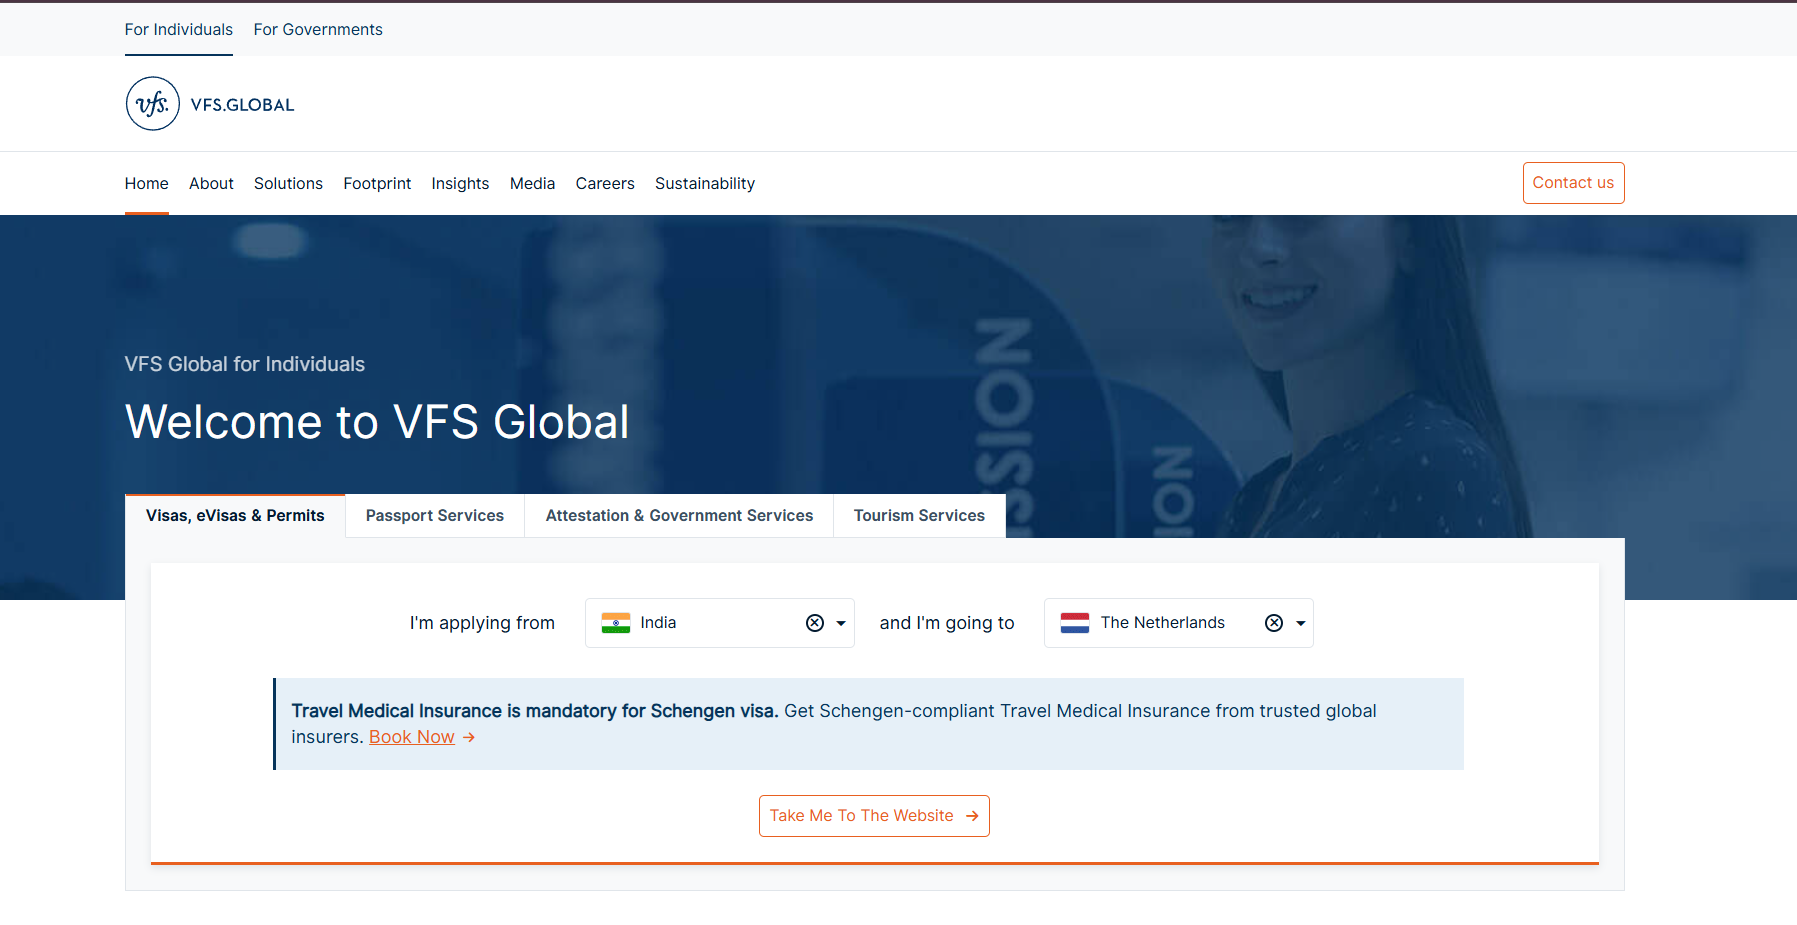Image resolution: width=1797 pixels, height=925 pixels.
Task: Click the India flag icon
Action: point(617,622)
